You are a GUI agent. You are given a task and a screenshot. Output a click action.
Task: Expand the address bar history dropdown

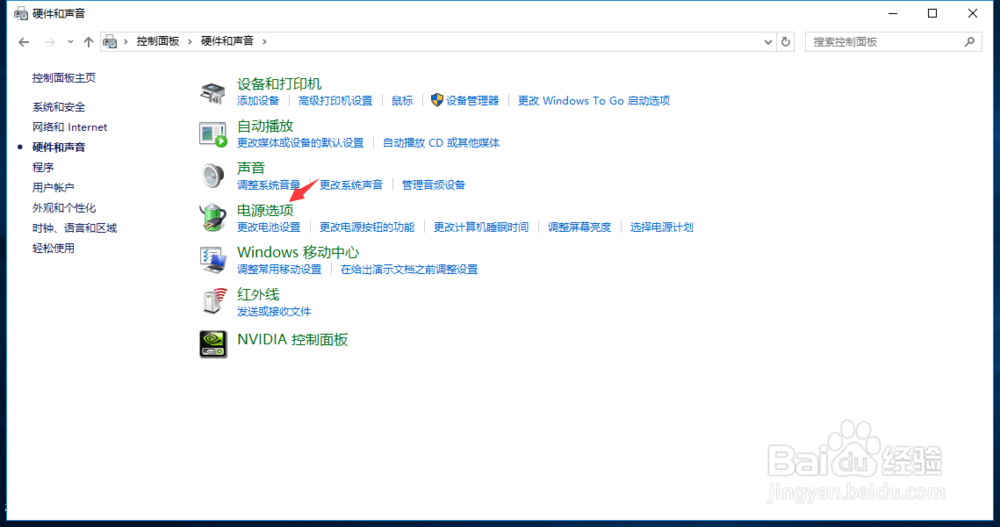point(768,42)
